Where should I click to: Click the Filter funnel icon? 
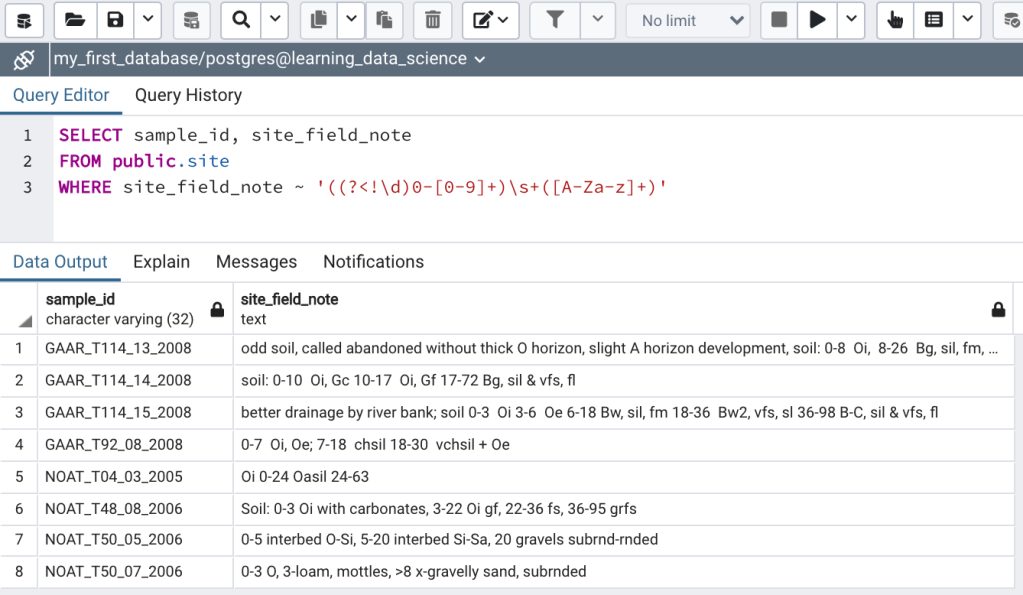pos(554,20)
